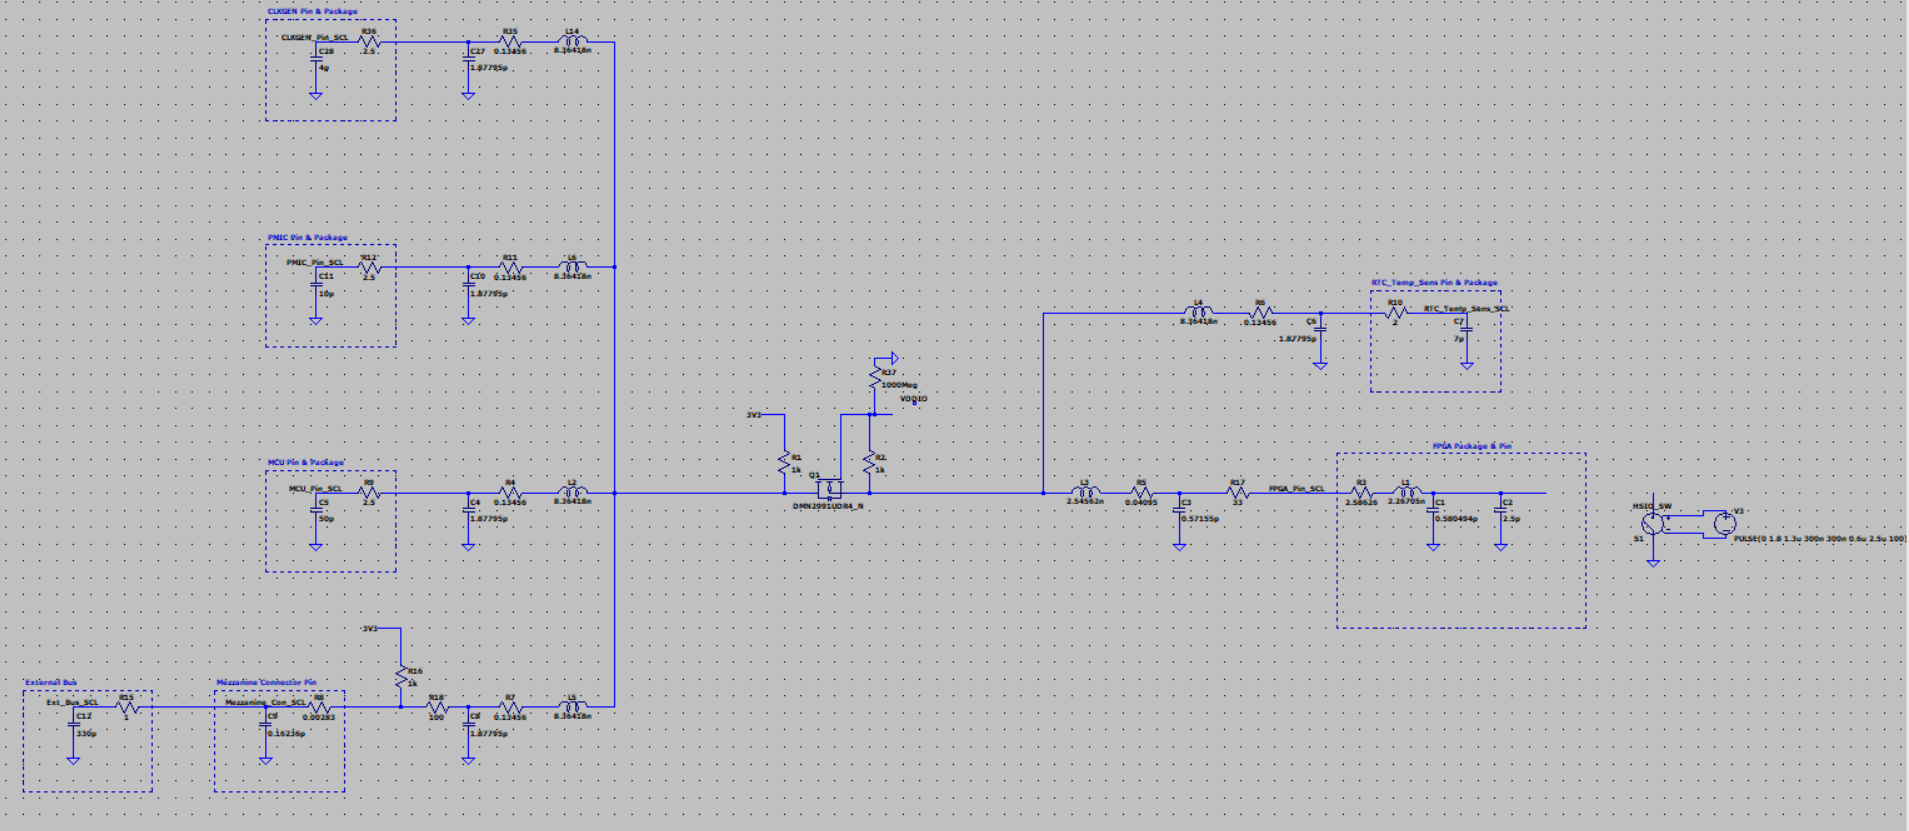Select capacitor C28 with value 4p
Viewport: 1909px width, 831px height.
316,60
